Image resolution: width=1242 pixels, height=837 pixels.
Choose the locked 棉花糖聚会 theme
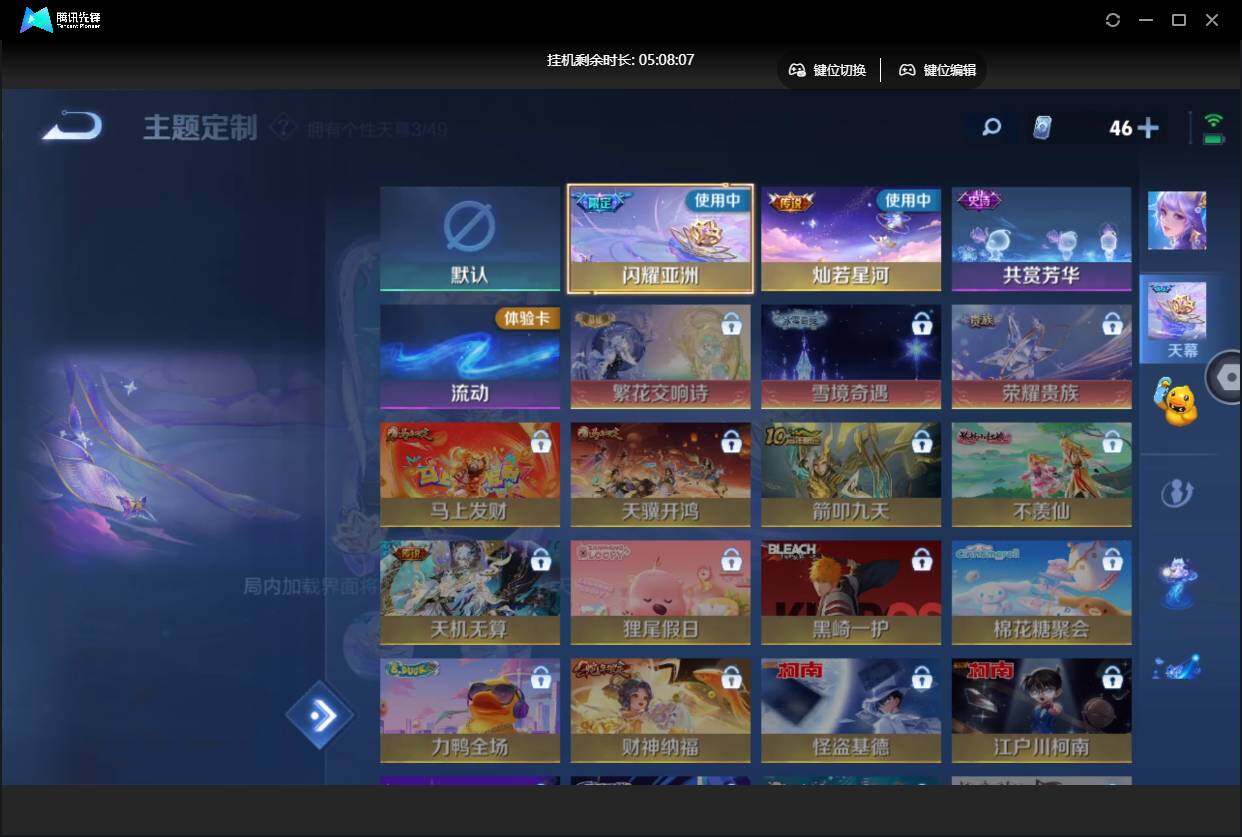[x=1042, y=593]
